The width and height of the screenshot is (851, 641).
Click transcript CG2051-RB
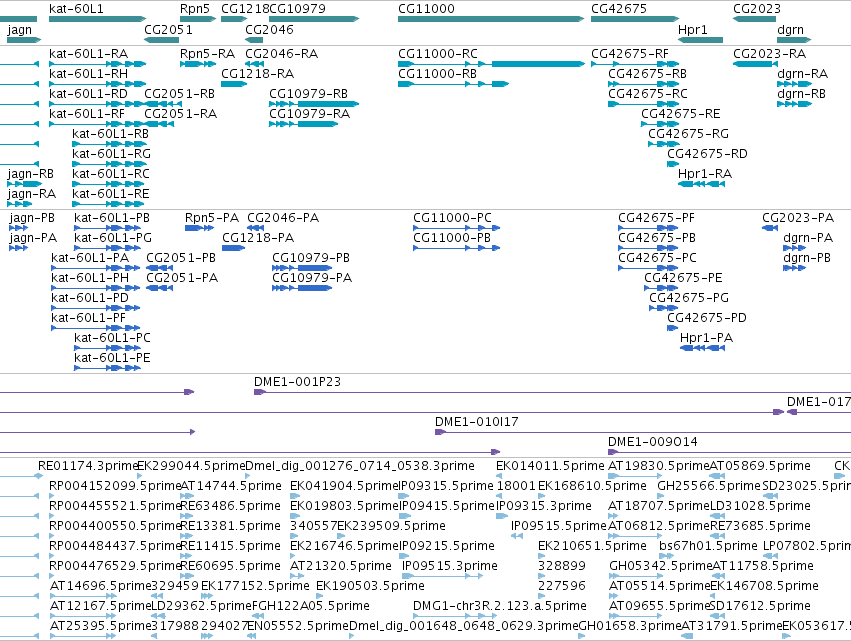(162, 104)
